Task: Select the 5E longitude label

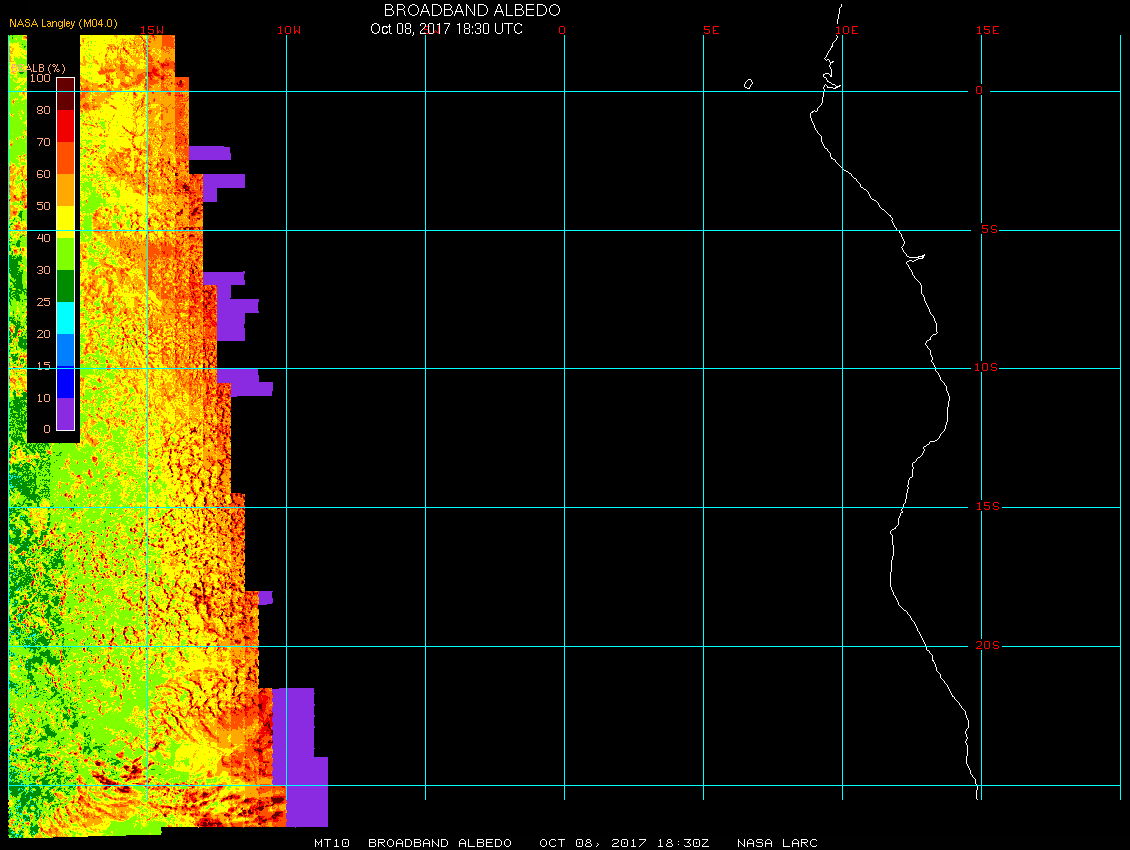Action: (x=711, y=30)
